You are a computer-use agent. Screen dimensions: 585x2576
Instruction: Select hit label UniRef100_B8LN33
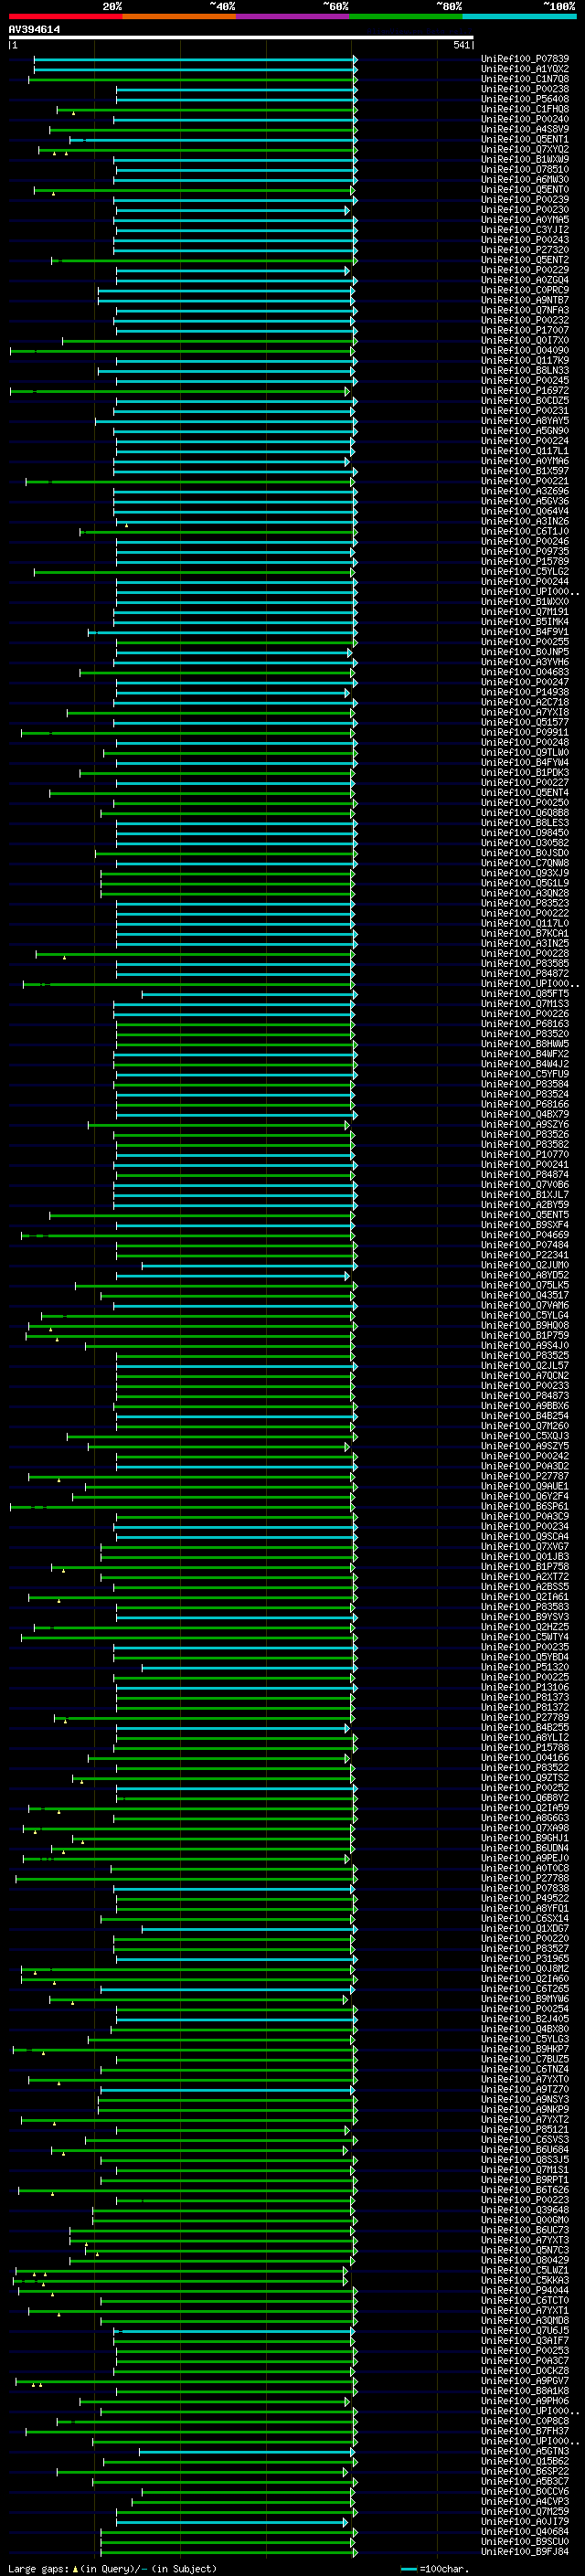525,371
